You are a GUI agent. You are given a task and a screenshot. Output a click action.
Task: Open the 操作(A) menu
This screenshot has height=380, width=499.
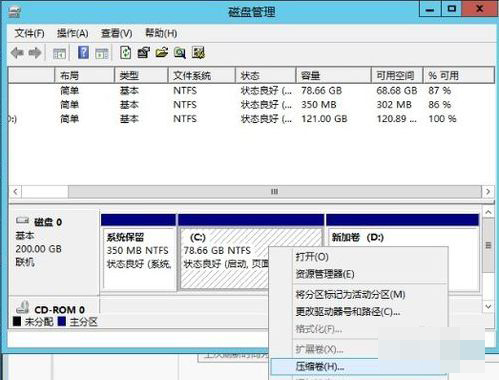72,33
